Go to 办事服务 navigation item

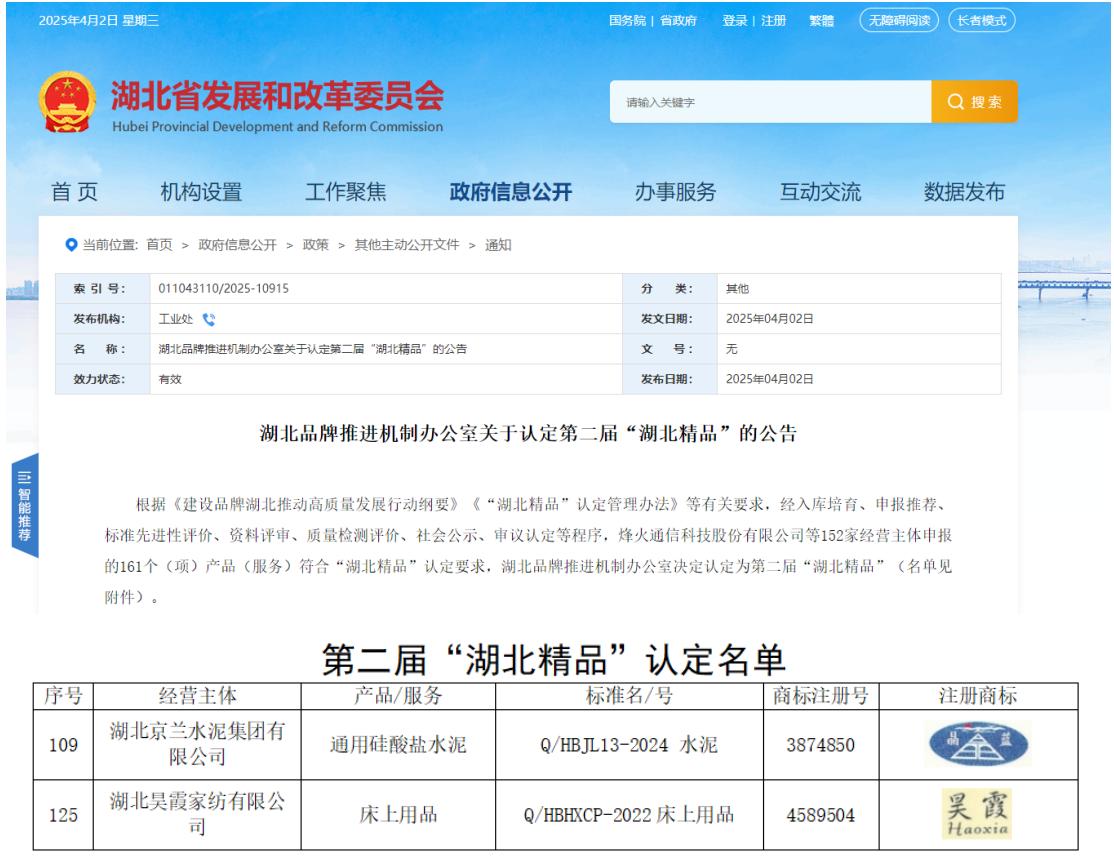tap(675, 193)
